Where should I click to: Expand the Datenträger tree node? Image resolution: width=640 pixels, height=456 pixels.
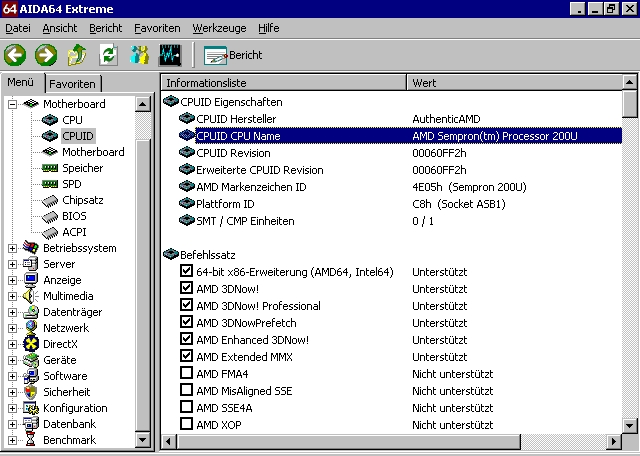pos(12,312)
